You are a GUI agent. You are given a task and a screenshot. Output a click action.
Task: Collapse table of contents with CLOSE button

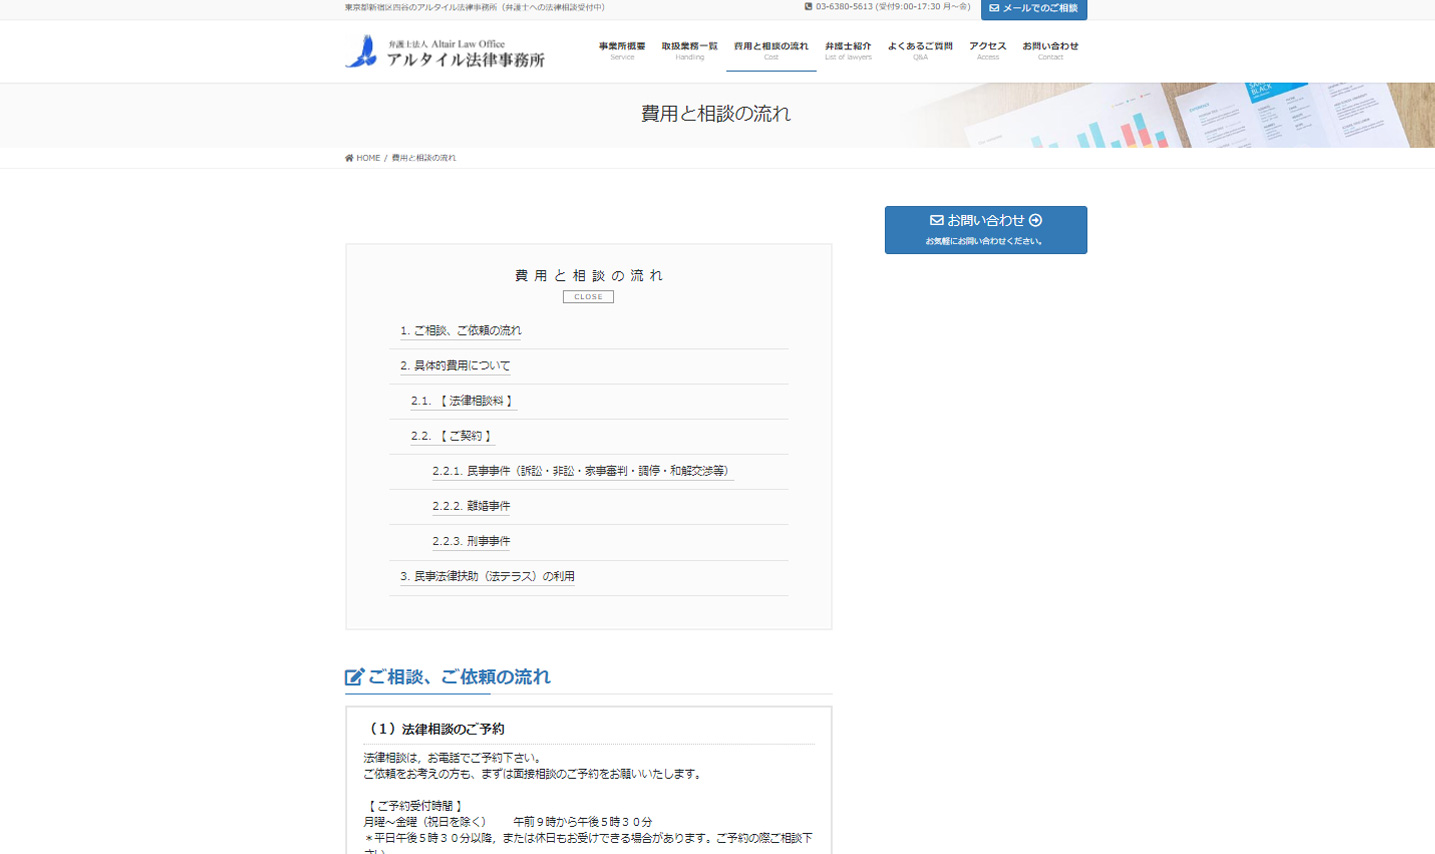click(588, 297)
